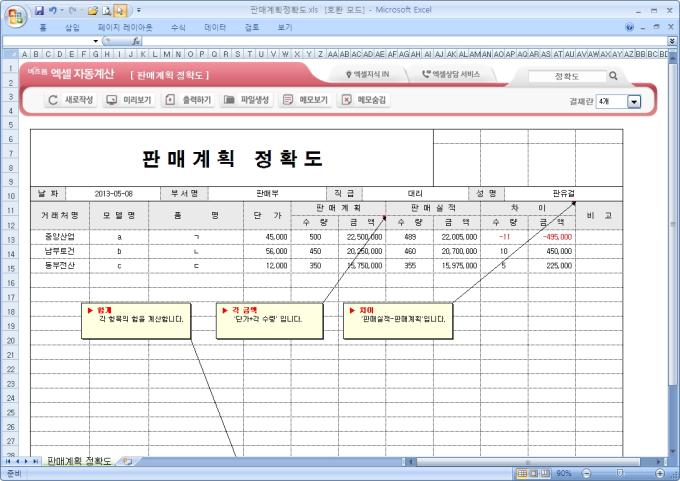
Task: Switch to the 페이지 레이아웃 ribbon tab
Action: (x=125, y=27)
